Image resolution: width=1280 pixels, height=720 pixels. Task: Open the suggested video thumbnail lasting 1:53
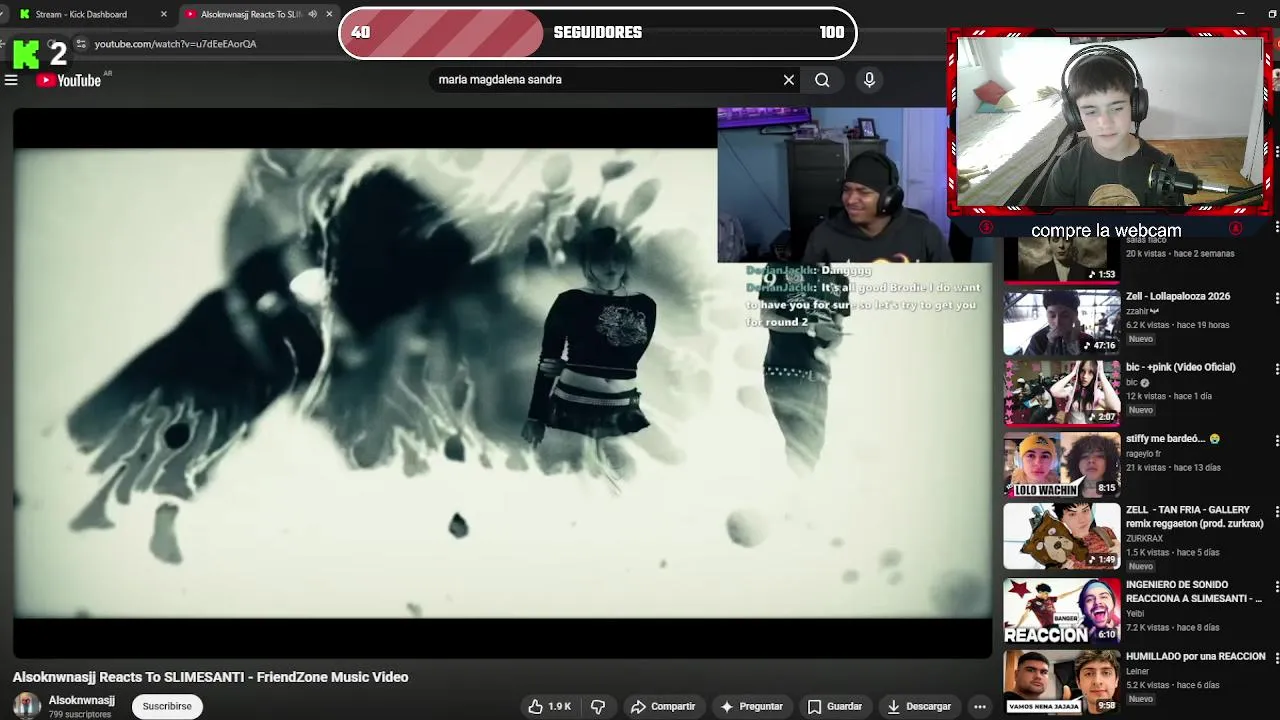coord(1062,260)
